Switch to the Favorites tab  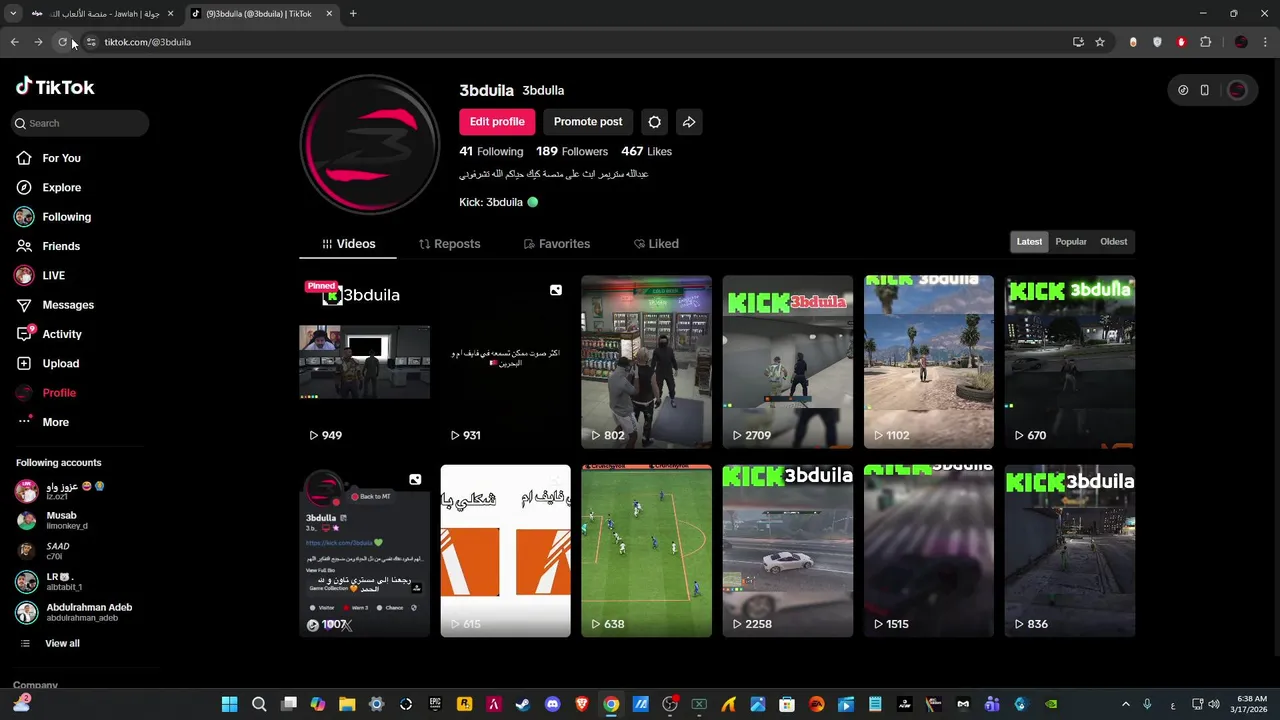click(556, 244)
